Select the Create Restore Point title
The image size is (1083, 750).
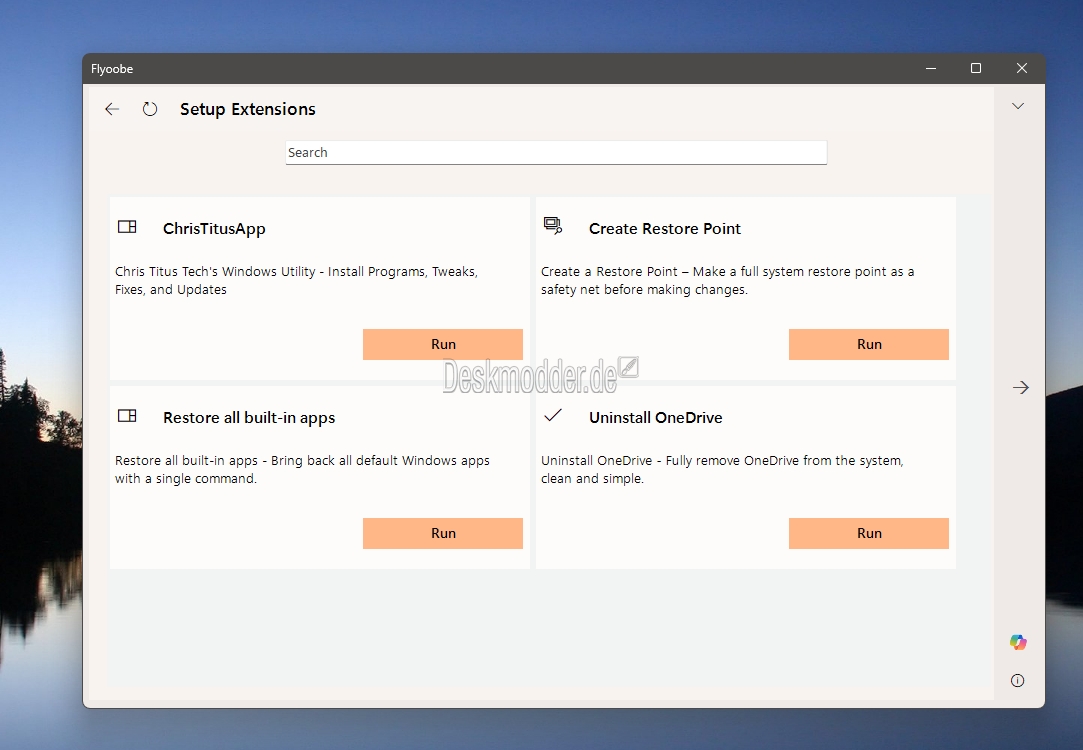point(664,229)
